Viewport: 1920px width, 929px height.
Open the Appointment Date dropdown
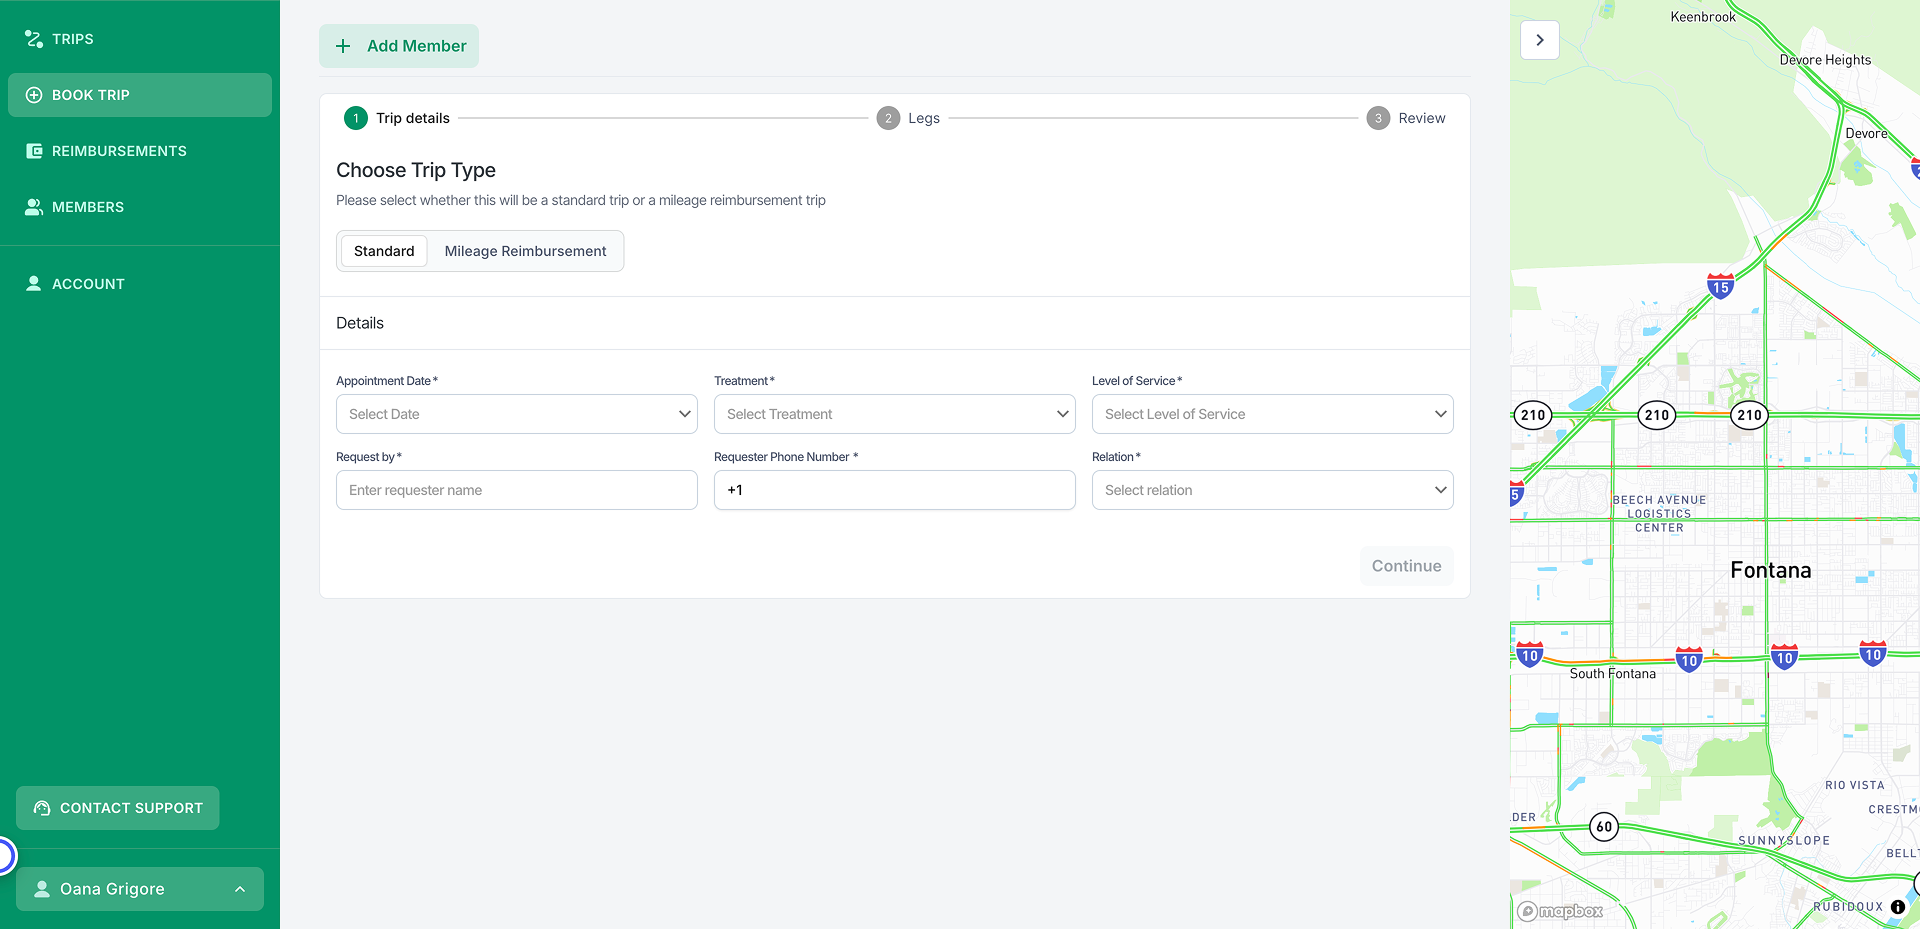point(517,414)
